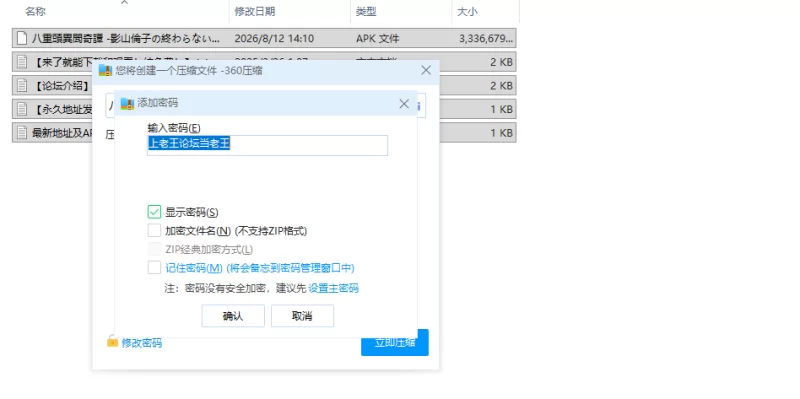Open the 设置主密码 link

[x=333, y=288]
